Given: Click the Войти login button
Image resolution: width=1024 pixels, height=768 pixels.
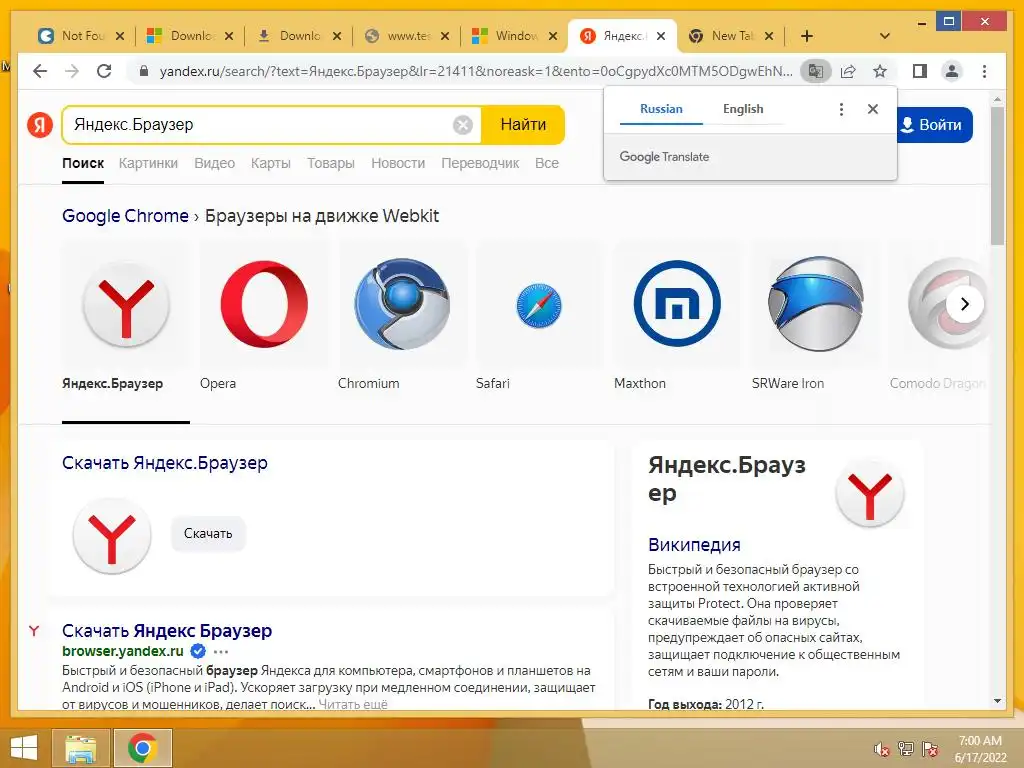Looking at the screenshot, I should tap(932, 125).
